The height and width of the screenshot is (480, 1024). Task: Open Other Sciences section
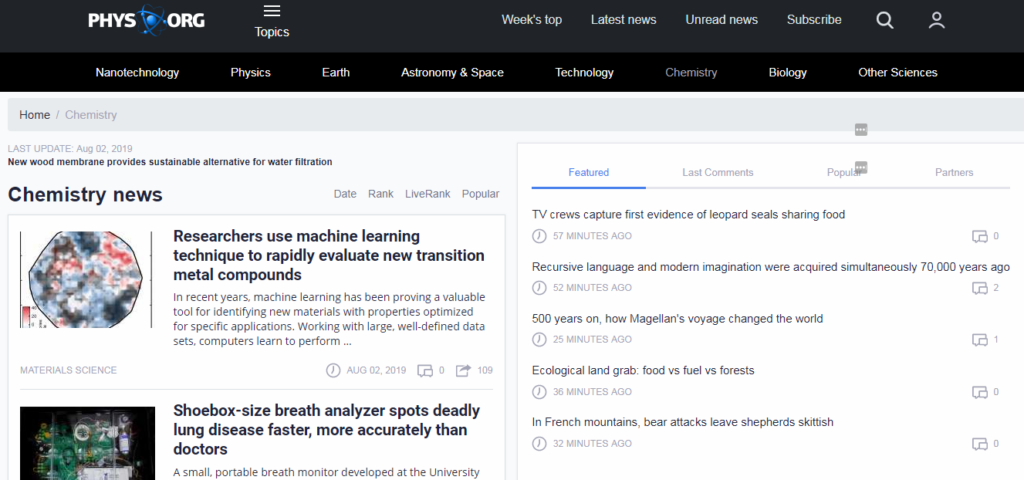point(898,72)
